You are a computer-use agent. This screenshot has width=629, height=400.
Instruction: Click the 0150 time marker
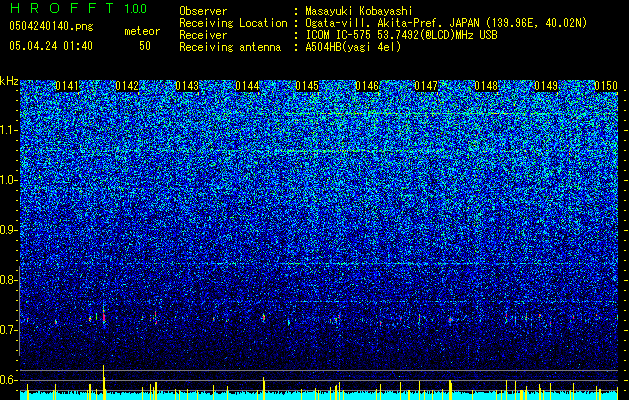point(606,86)
